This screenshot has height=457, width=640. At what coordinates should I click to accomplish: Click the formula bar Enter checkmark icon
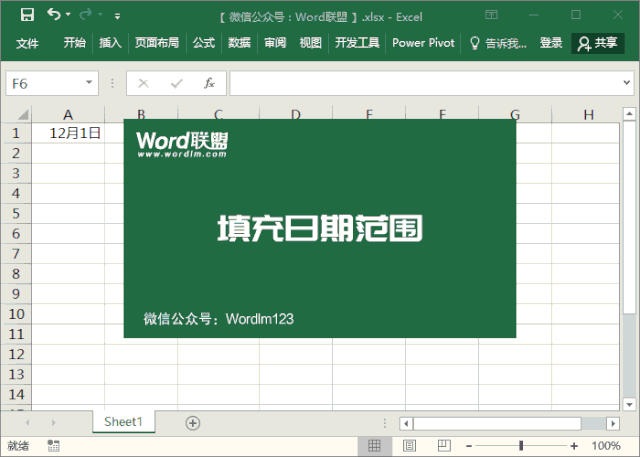point(177,84)
